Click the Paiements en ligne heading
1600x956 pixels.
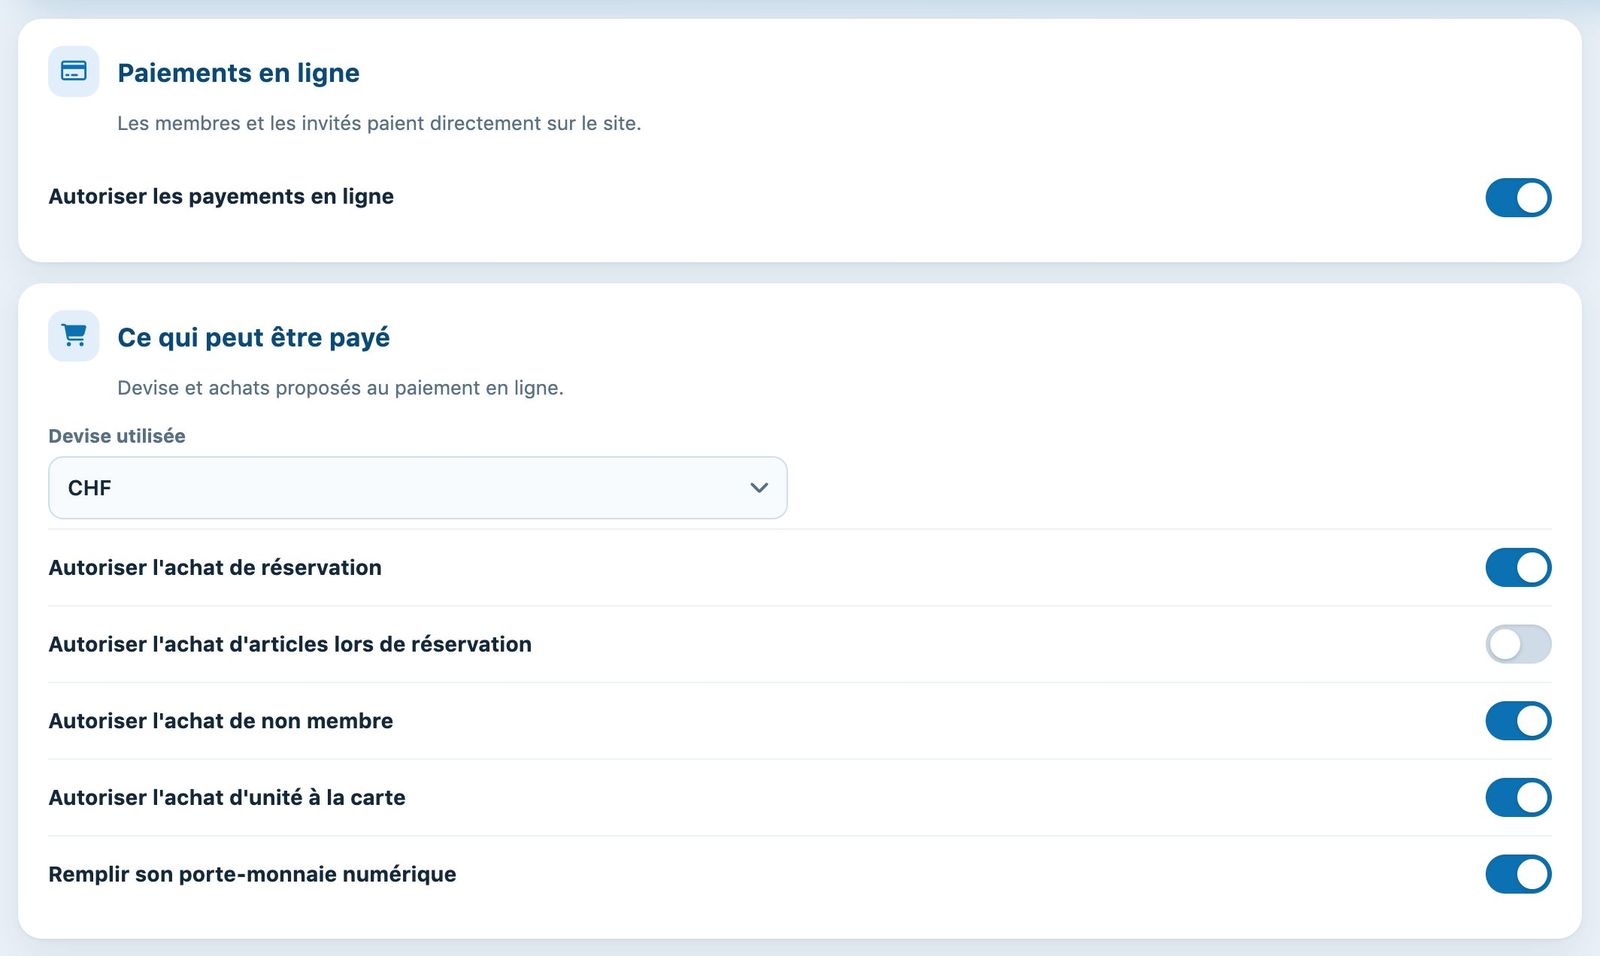tap(238, 73)
